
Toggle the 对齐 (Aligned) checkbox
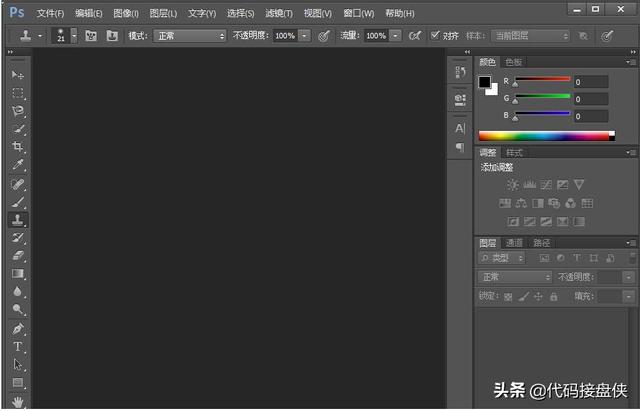tap(435, 35)
